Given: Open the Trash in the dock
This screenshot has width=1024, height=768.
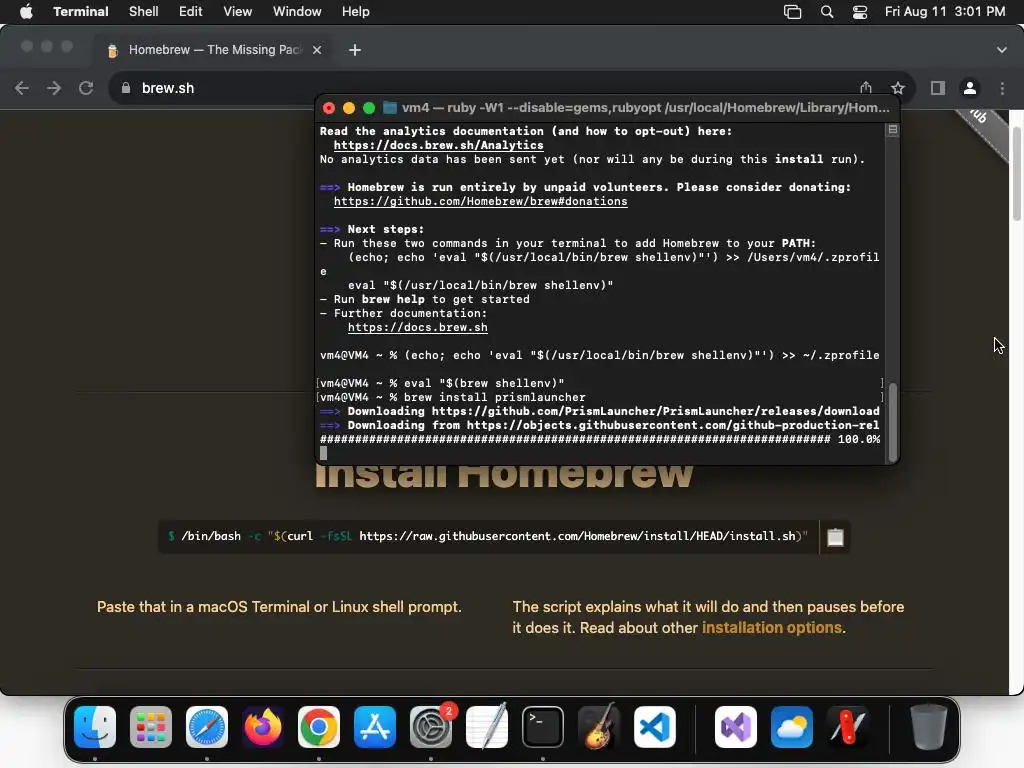Looking at the screenshot, I should (x=929, y=727).
